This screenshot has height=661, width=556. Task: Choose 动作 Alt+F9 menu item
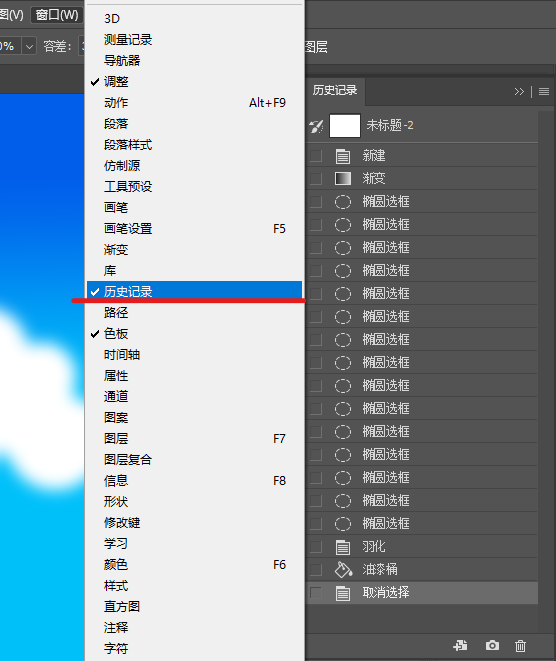194,102
